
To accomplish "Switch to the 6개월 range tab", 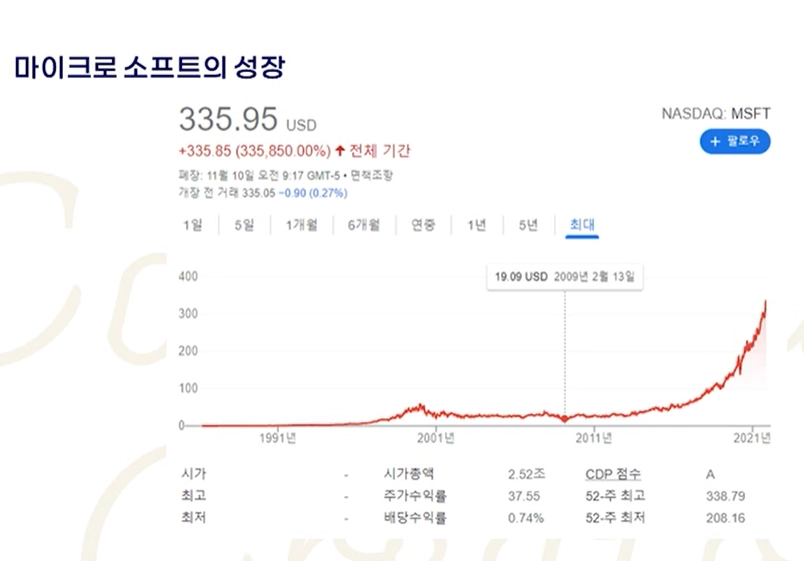I will (364, 225).
